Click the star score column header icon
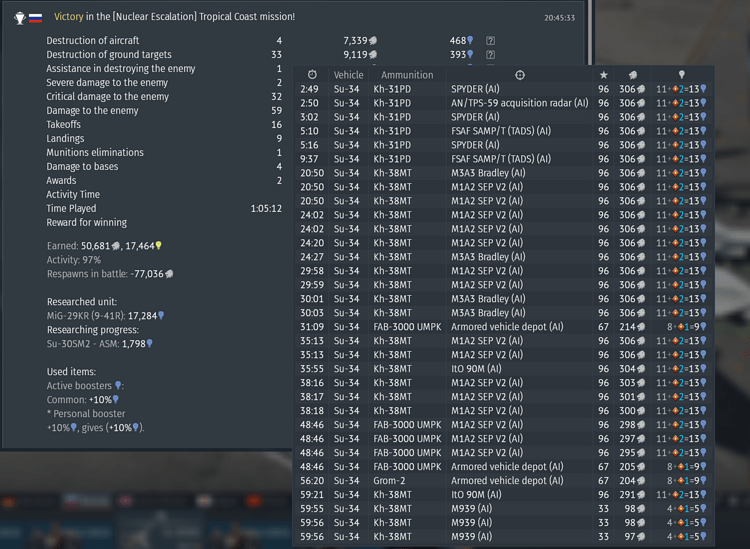The height and width of the screenshot is (549, 750). (x=604, y=75)
